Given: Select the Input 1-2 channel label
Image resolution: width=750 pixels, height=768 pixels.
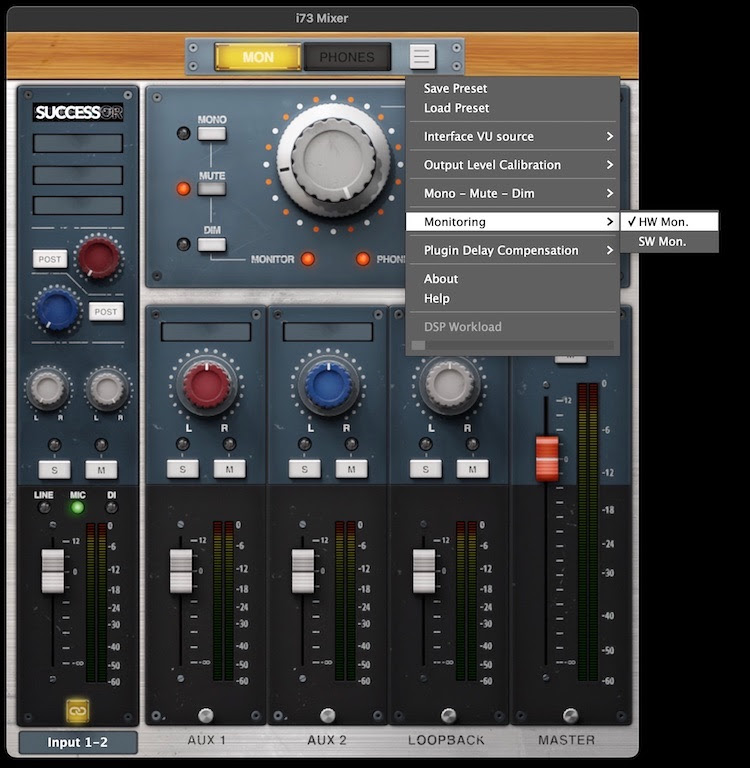Looking at the screenshot, I should [x=78, y=742].
